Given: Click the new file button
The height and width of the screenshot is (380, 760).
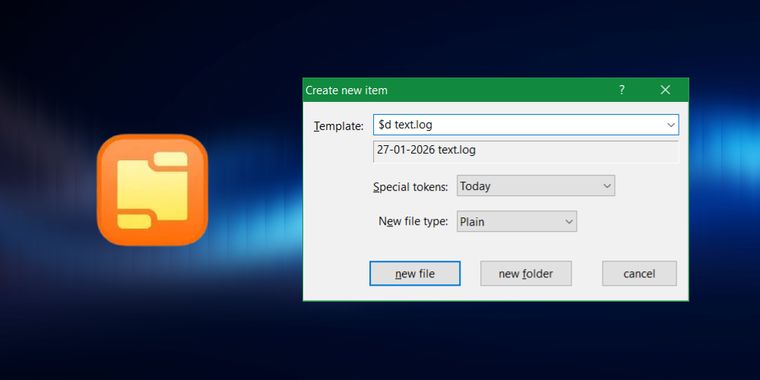Looking at the screenshot, I should coord(415,273).
